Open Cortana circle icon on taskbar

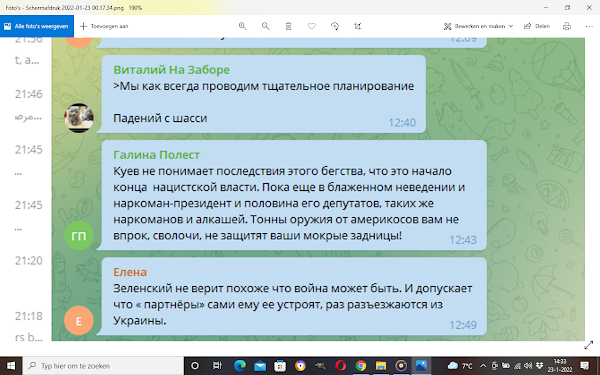coord(195,366)
